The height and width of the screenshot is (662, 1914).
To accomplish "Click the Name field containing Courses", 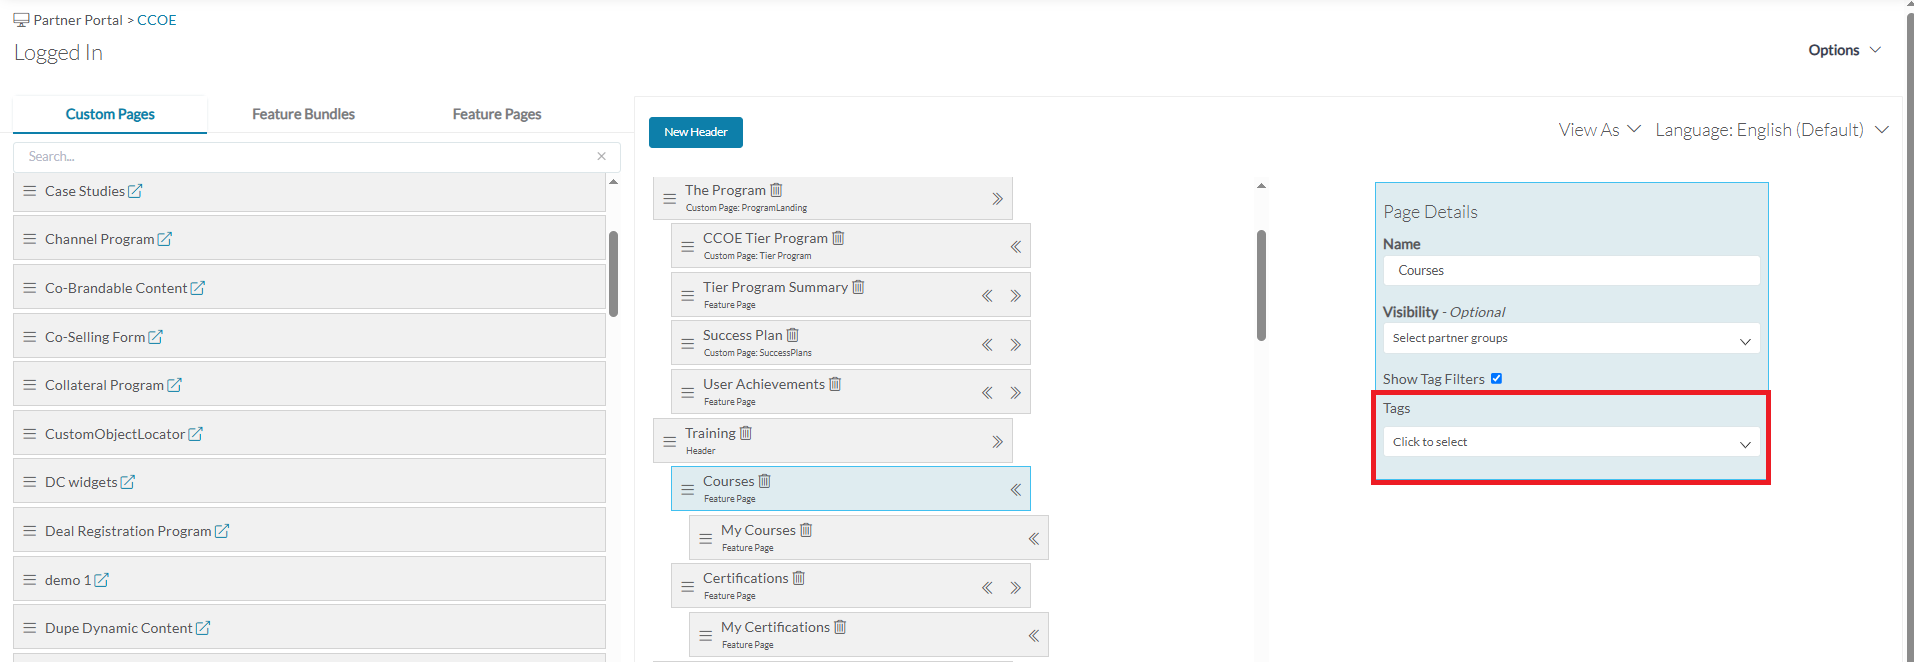I will [x=1571, y=270].
